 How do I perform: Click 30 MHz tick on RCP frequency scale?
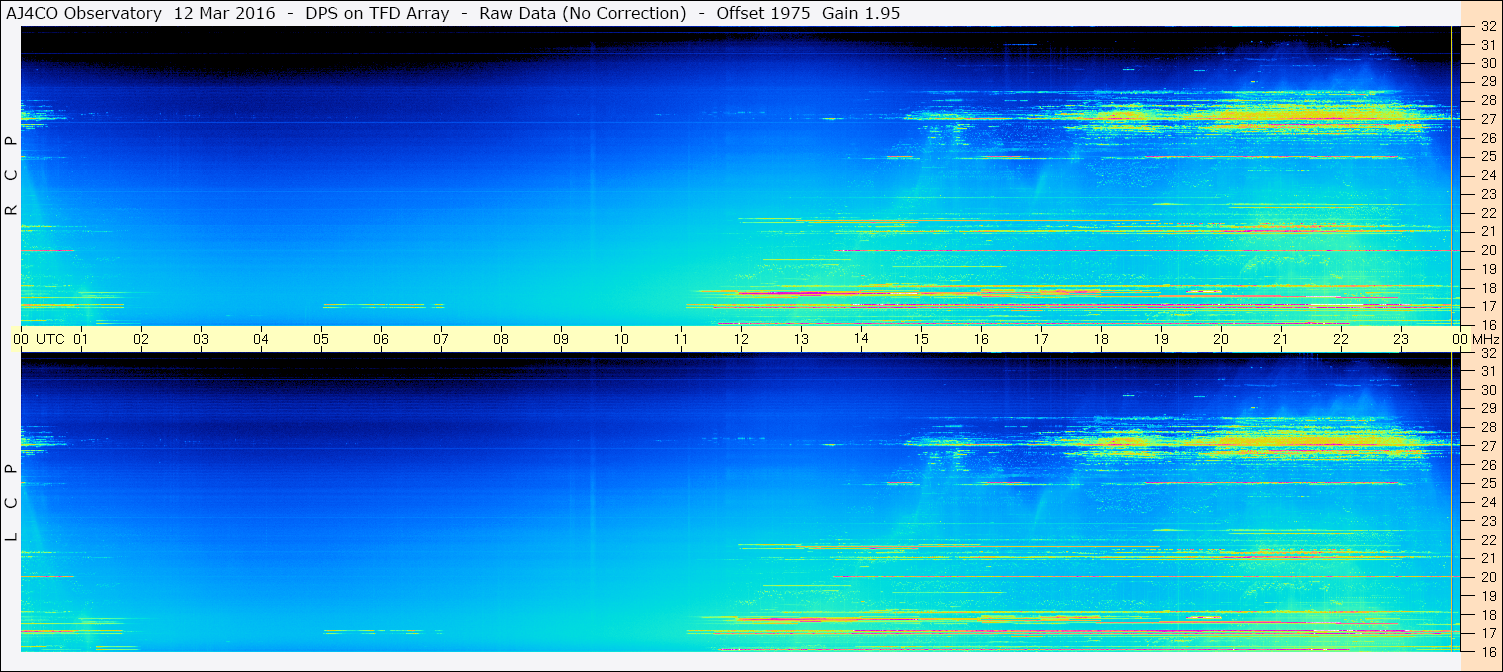[1487, 63]
